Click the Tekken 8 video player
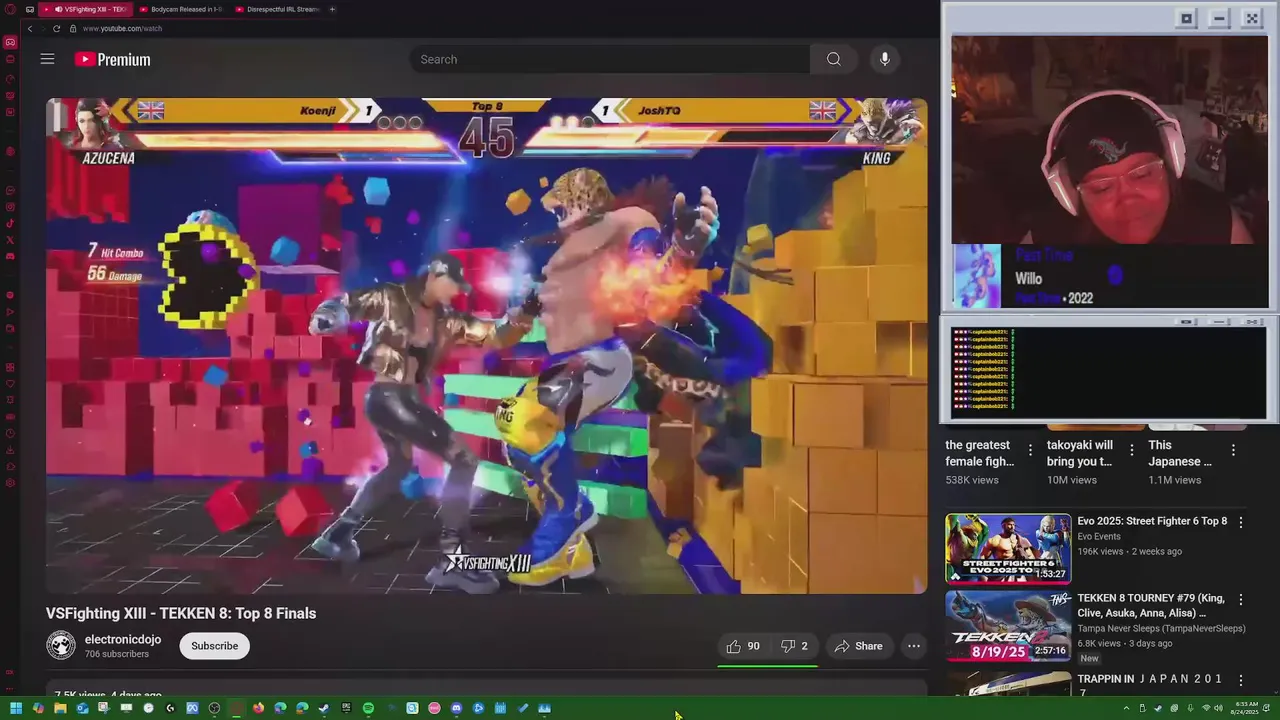Viewport: 1280px width, 720px height. click(x=486, y=345)
